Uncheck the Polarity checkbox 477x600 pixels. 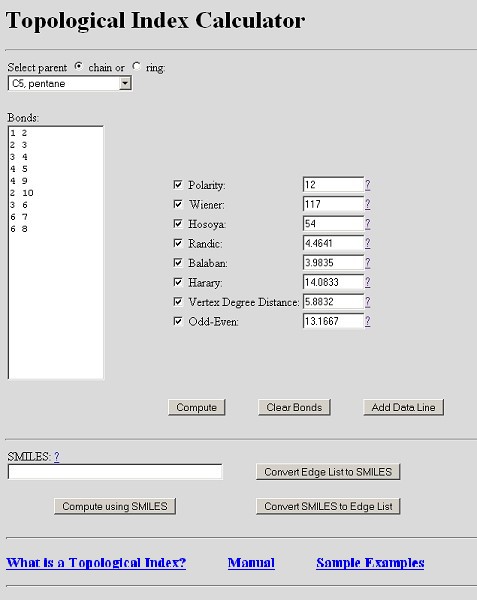pos(178,185)
